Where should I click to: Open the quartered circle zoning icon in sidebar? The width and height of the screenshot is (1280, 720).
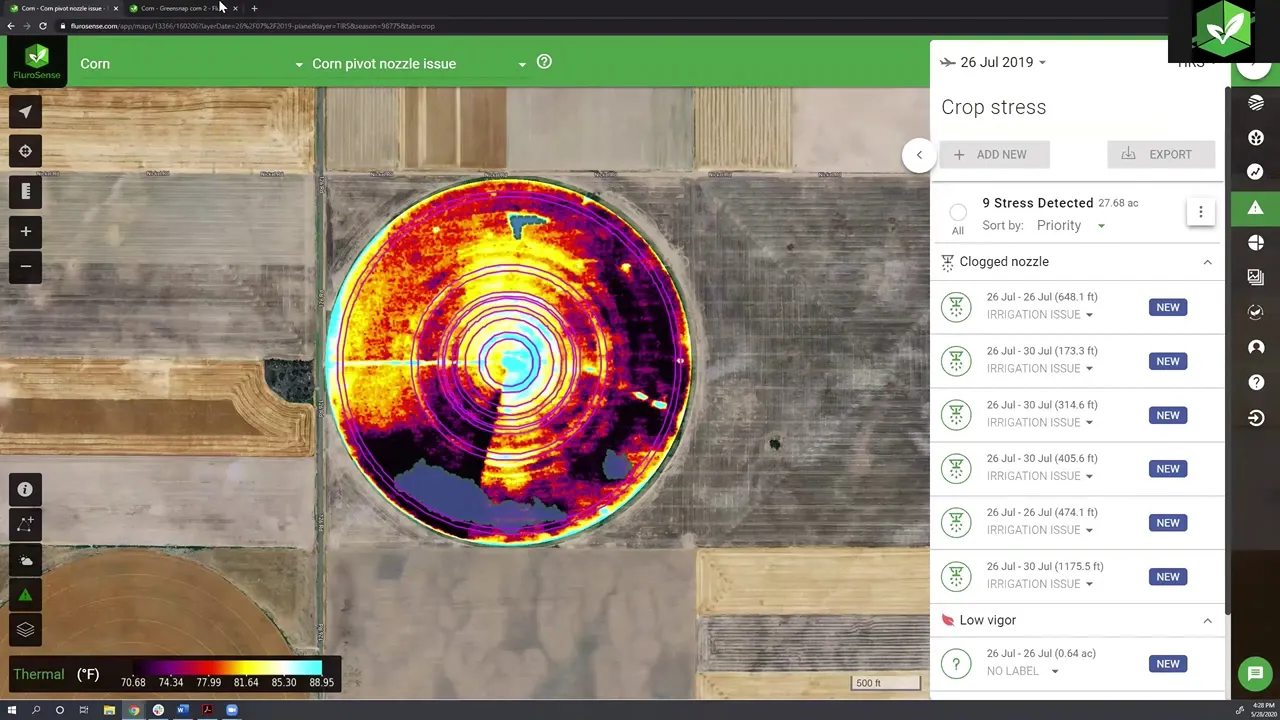pyautogui.click(x=1256, y=243)
